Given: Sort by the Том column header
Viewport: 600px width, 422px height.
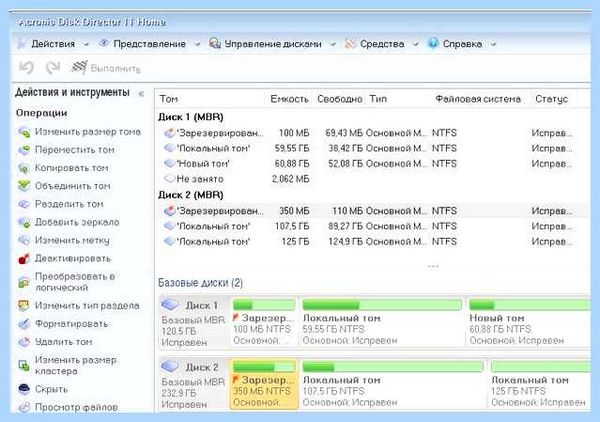Looking at the screenshot, I should pos(169,99).
